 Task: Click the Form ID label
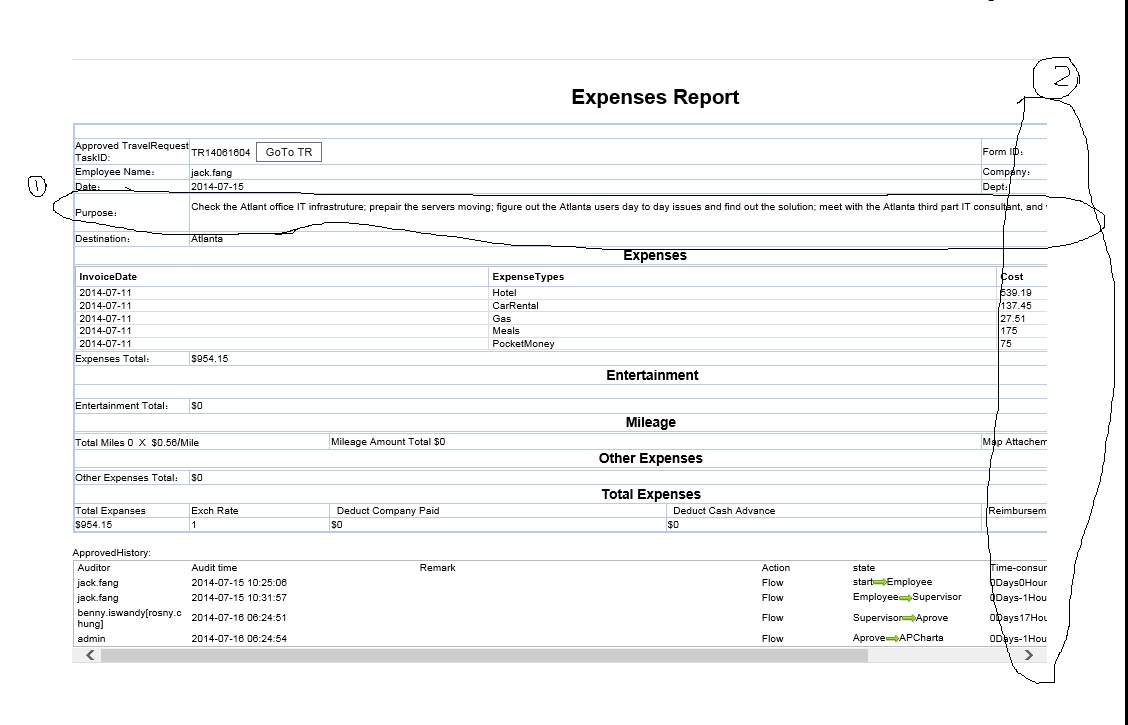(x=1003, y=152)
